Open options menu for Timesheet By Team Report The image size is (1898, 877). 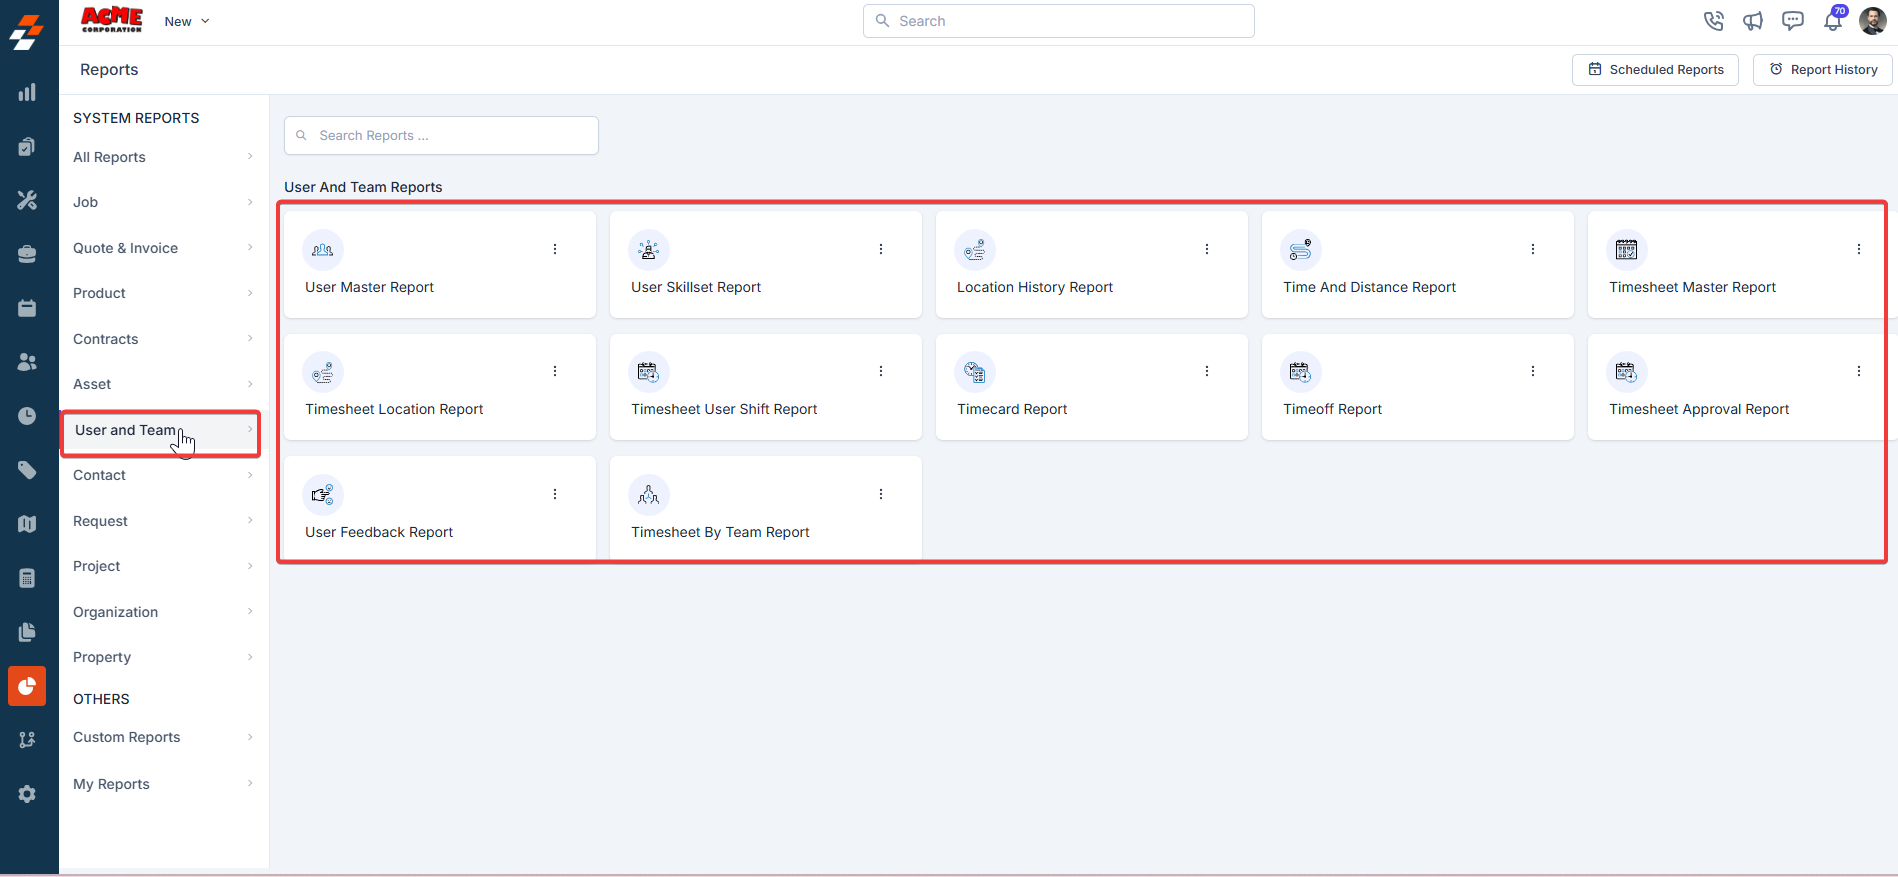(x=881, y=494)
